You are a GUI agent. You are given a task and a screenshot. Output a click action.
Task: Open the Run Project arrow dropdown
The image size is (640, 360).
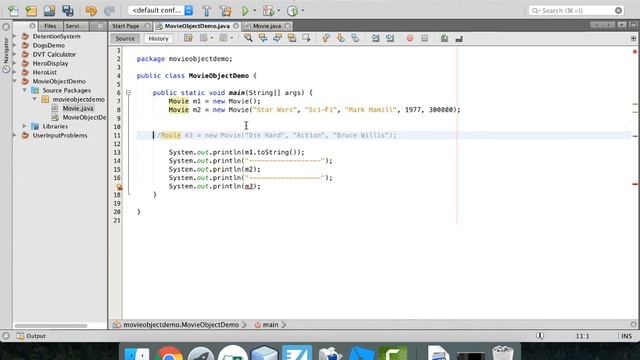point(254,11)
